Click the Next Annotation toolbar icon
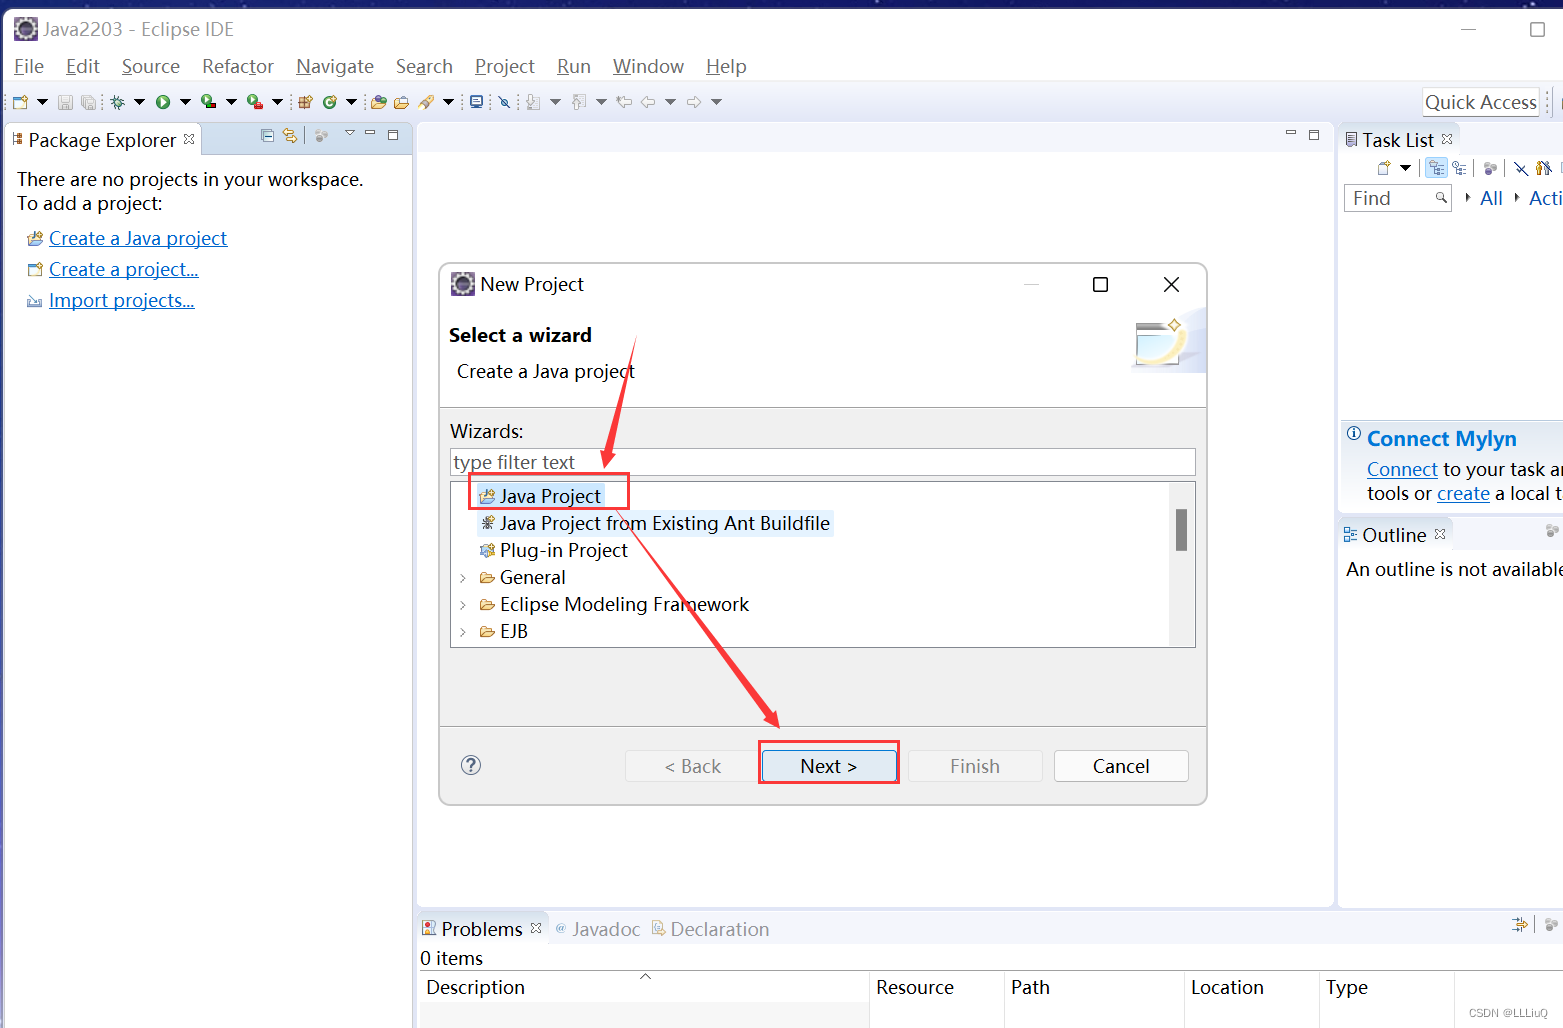 point(533,102)
